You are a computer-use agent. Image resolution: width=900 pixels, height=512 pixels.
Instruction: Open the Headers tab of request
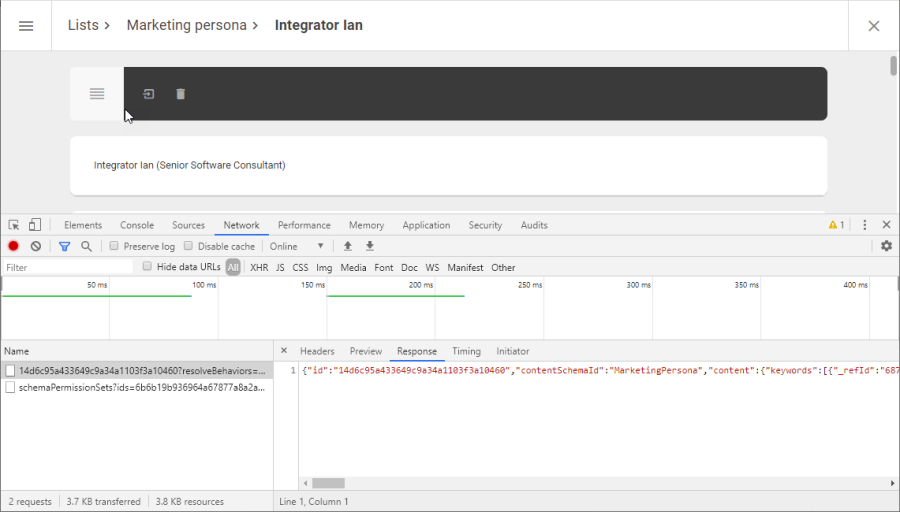click(317, 351)
